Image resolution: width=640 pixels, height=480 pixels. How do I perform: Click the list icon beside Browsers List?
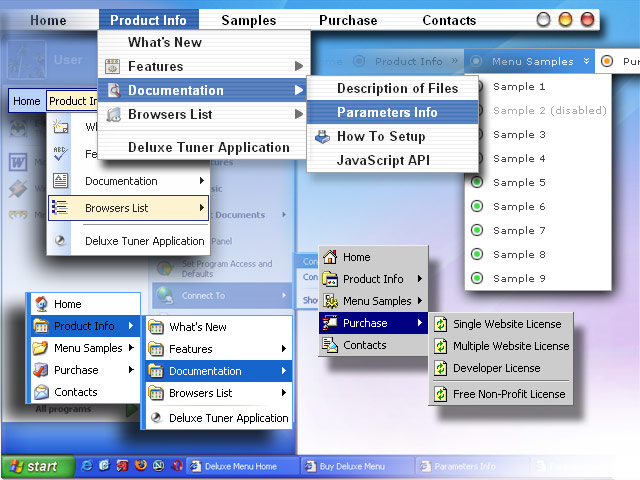60,208
